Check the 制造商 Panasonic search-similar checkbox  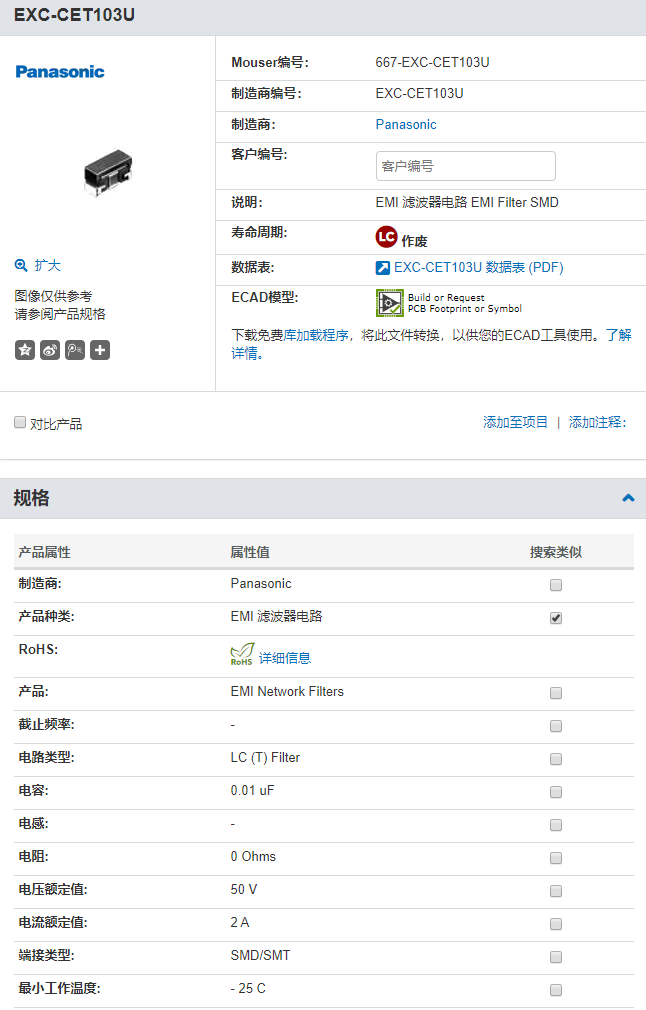tap(556, 585)
